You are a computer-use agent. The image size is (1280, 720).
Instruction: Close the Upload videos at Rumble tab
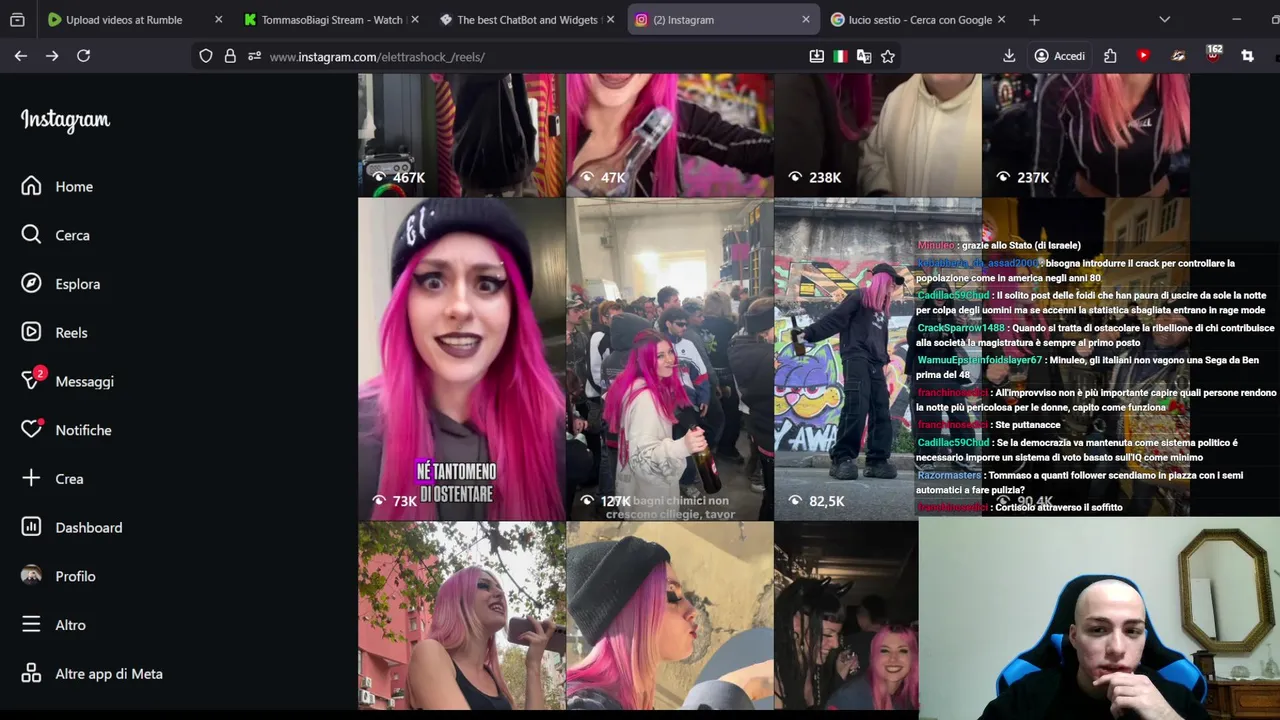click(x=218, y=20)
